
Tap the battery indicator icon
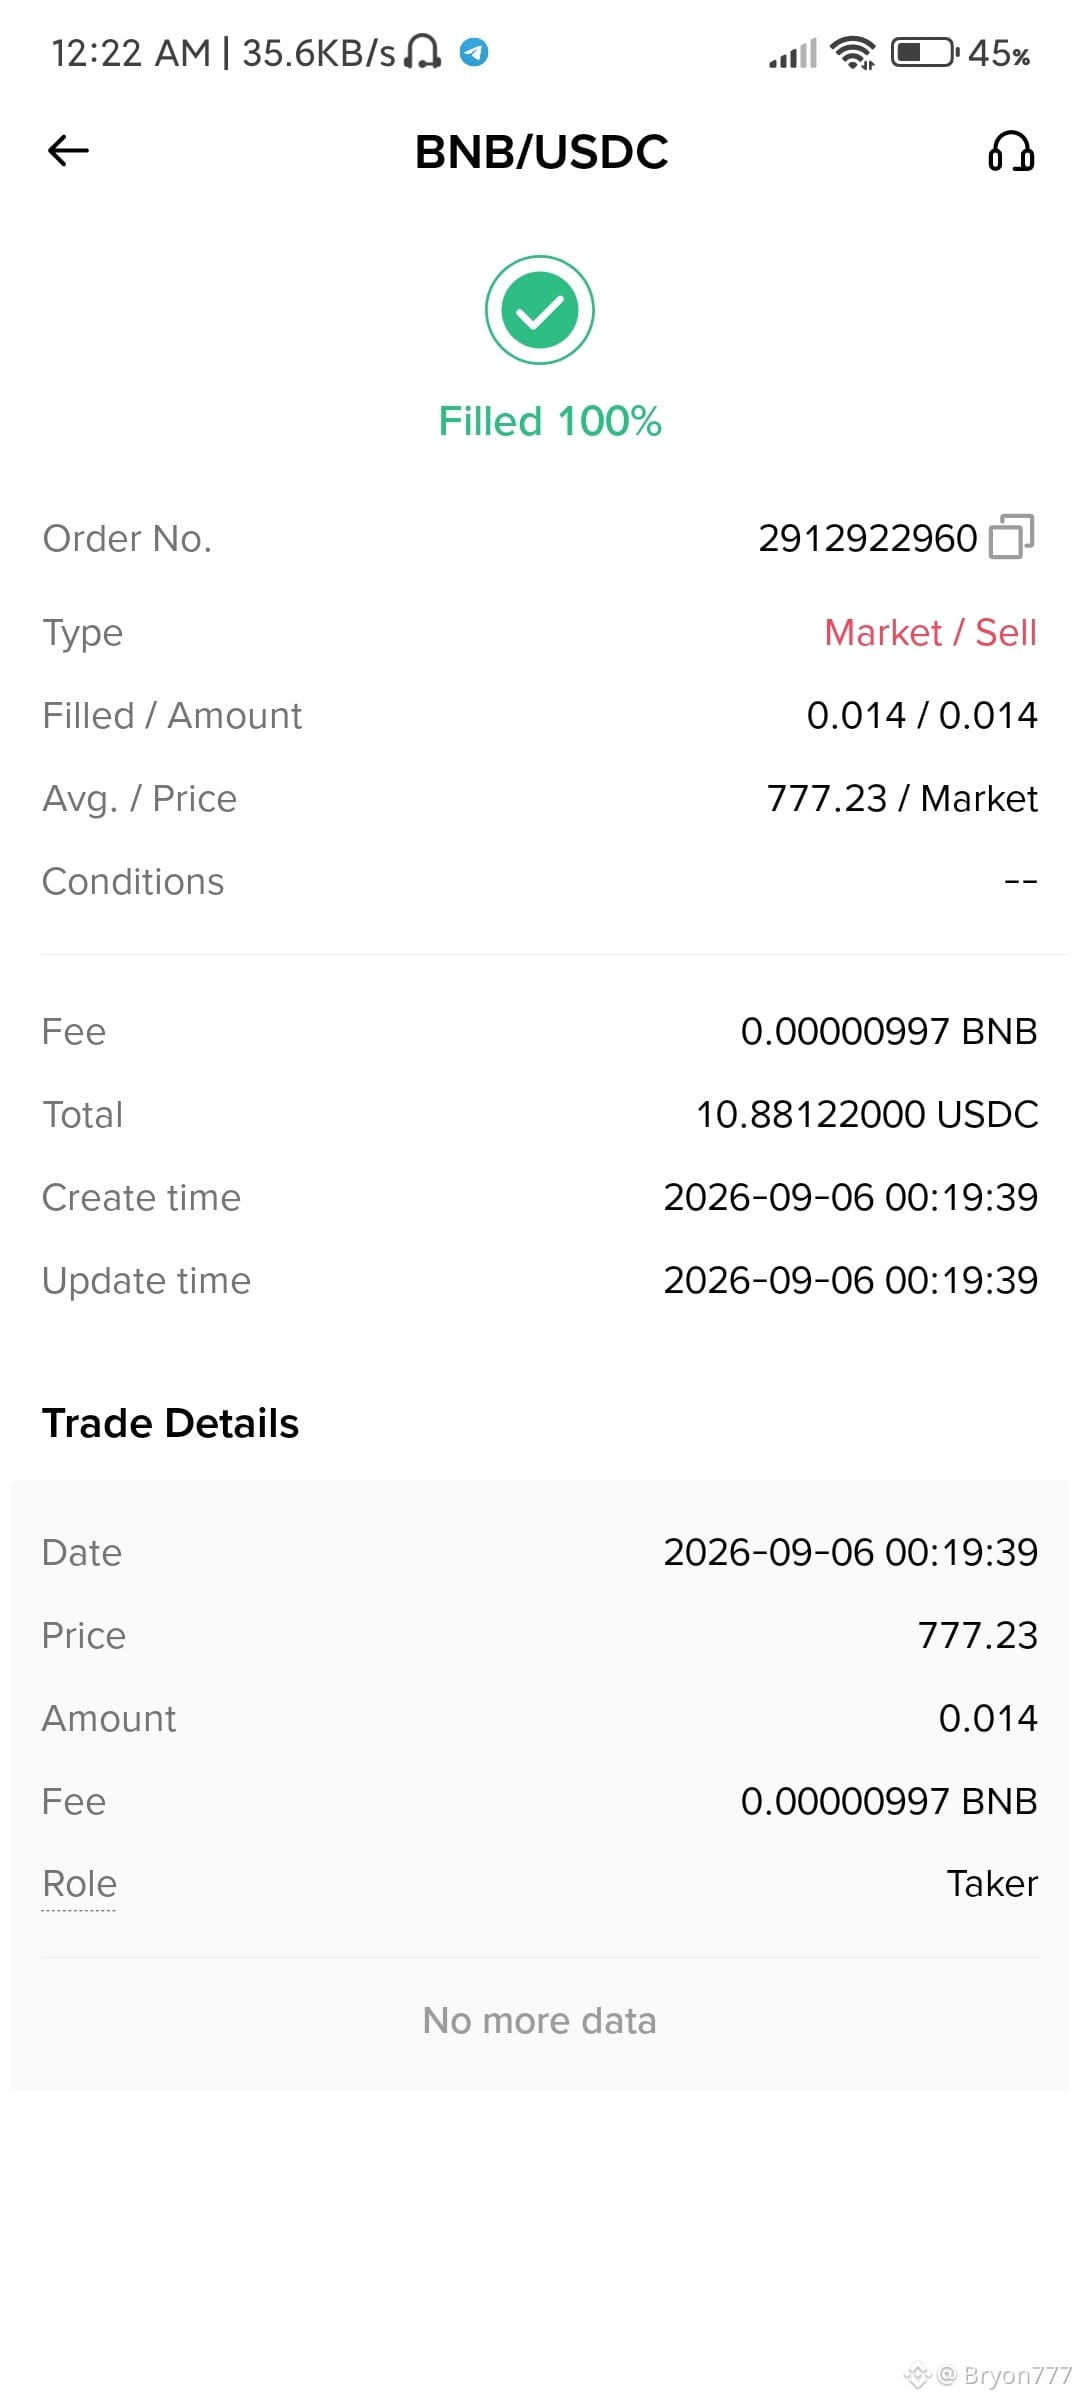pos(925,52)
